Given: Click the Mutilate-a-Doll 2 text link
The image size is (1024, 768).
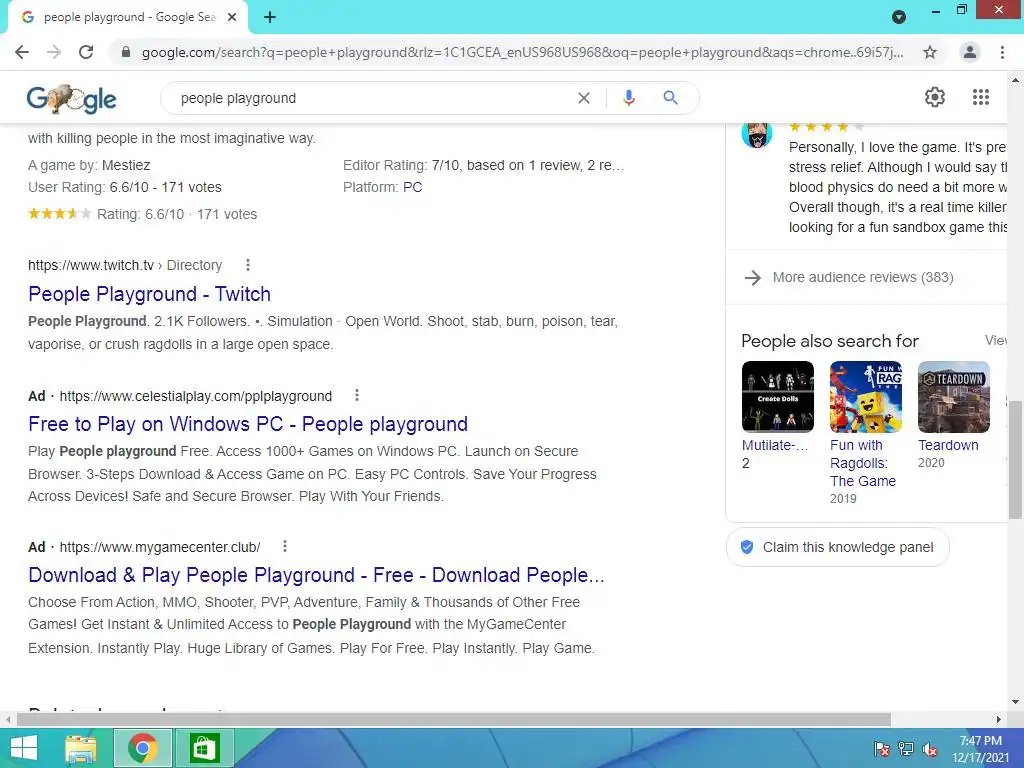Looking at the screenshot, I should pyautogui.click(x=775, y=454).
